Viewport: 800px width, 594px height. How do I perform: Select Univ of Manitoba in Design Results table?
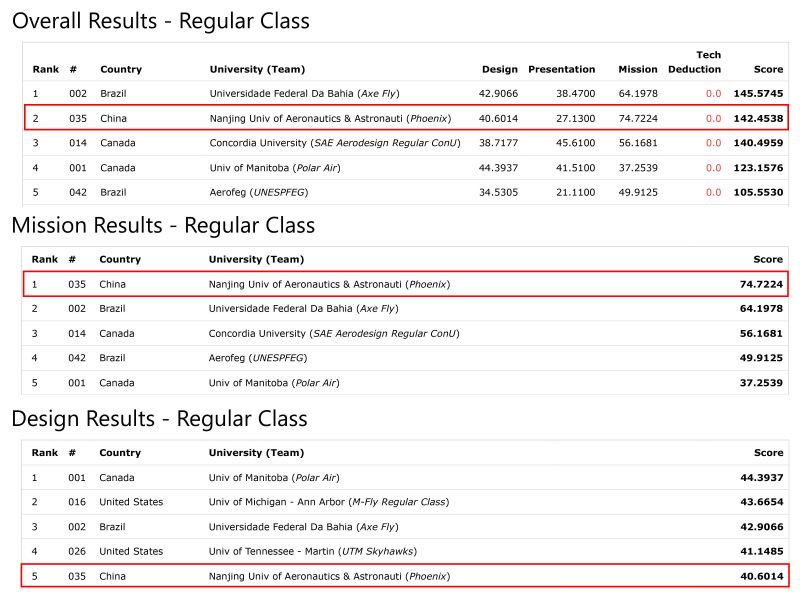[x=274, y=478]
